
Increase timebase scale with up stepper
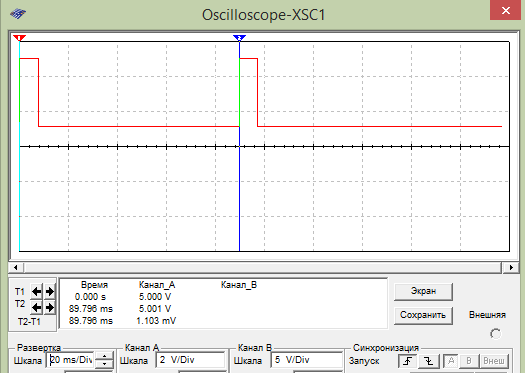(104, 356)
